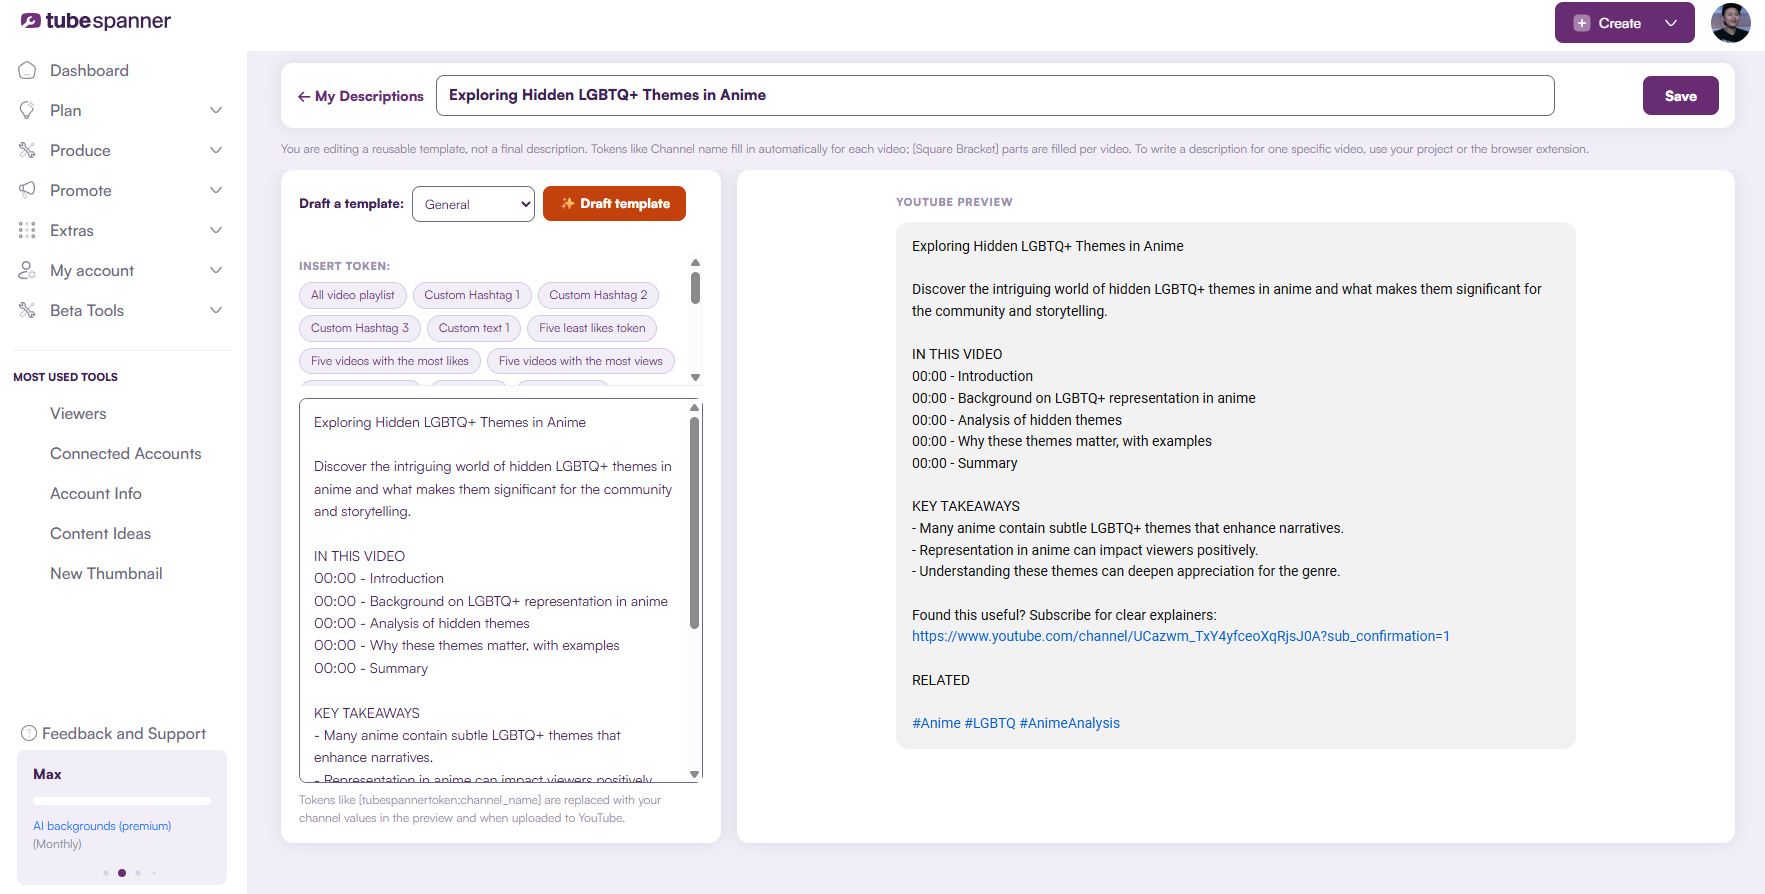Open Connected Accounts
Image resolution: width=1765 pixels, height=894 pixels.
click(x=126, y=454)
